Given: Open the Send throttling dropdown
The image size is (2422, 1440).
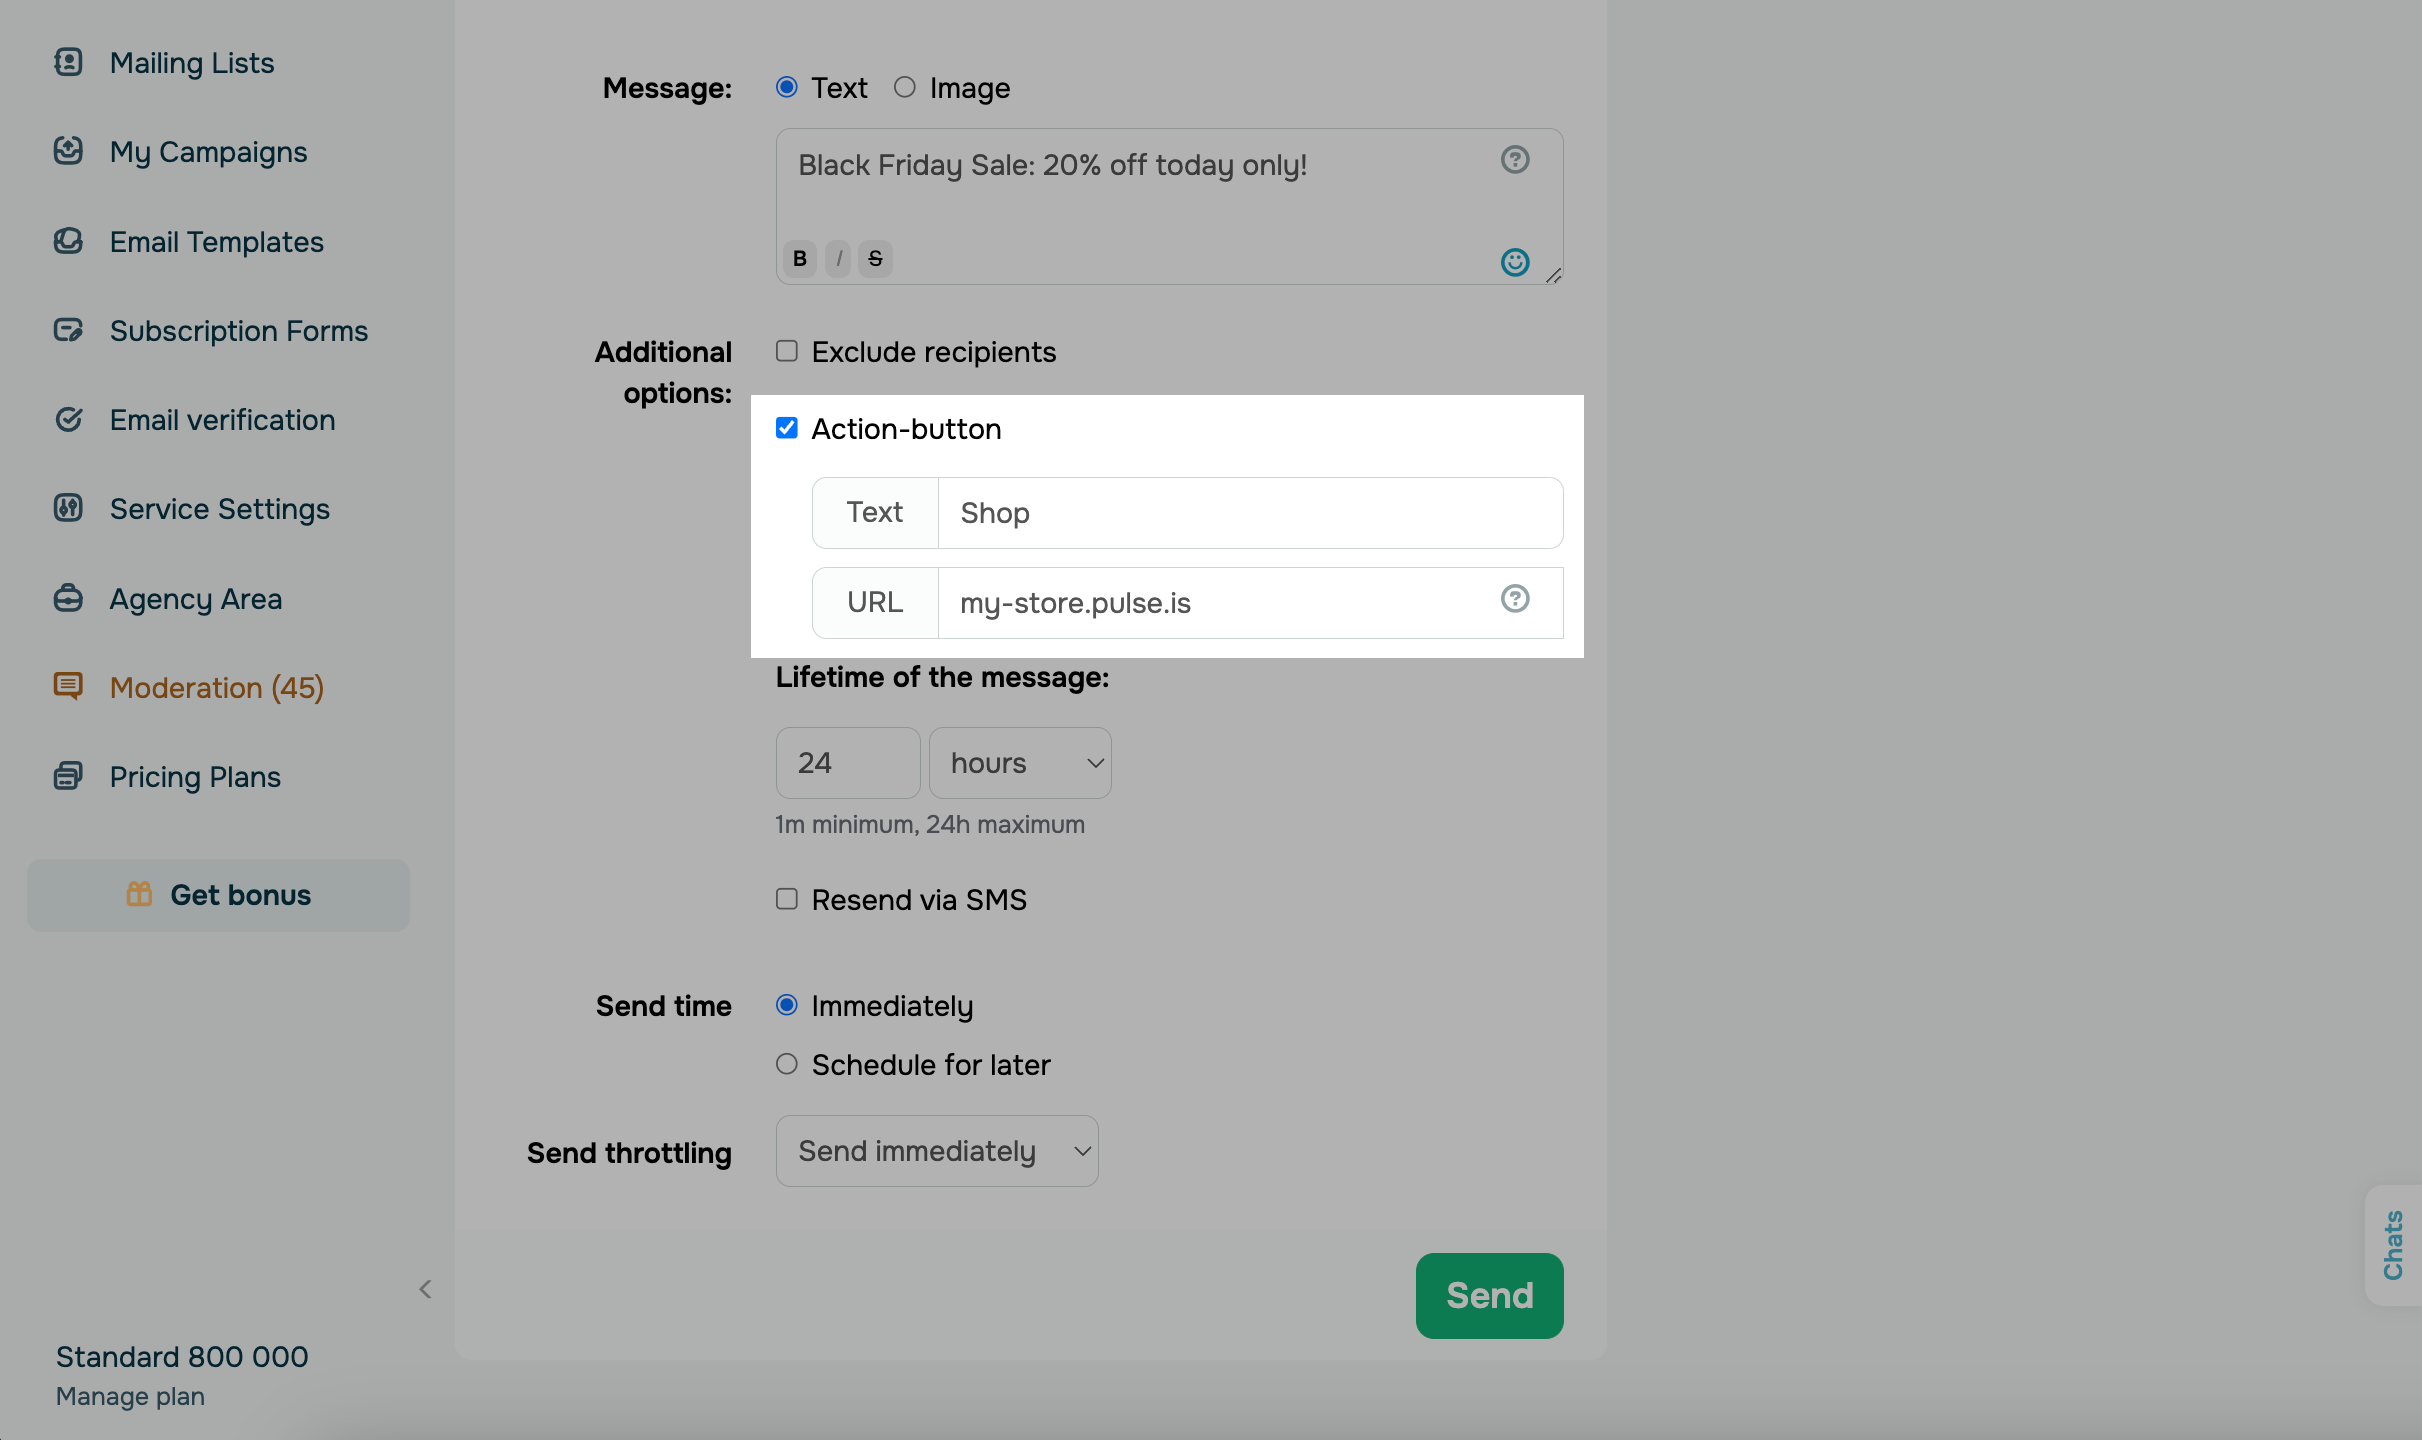Looking at the screenshot, I should coord(936,1150).
